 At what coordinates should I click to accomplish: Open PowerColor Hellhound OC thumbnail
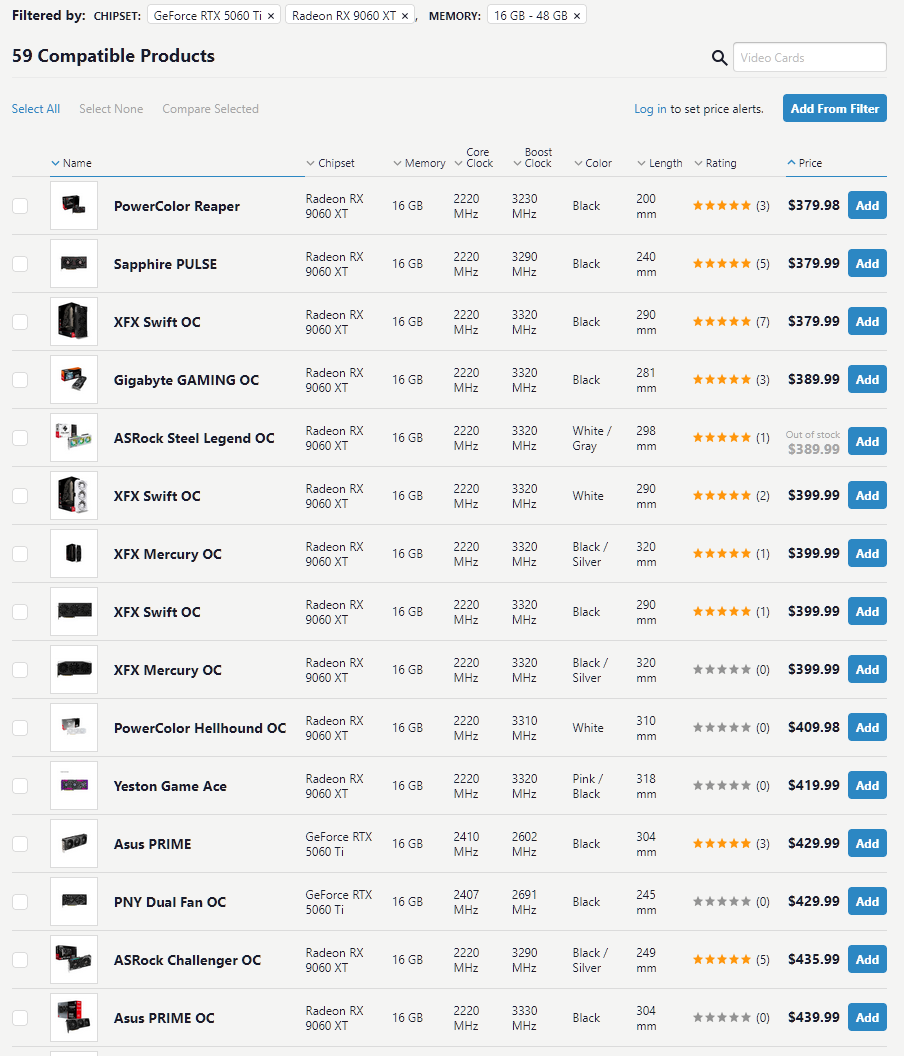click(74, 727)
